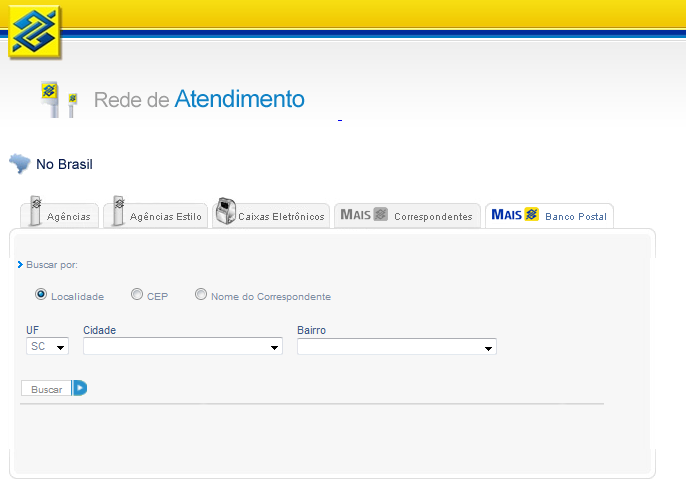Click the Mais BB logo on Correspondentes tab
This screenshot has height=499, width=686.
pos(364,215)
